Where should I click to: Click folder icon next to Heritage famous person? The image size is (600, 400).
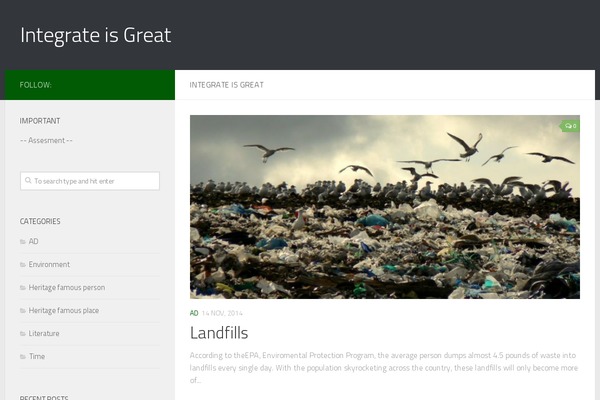[23, 287]
